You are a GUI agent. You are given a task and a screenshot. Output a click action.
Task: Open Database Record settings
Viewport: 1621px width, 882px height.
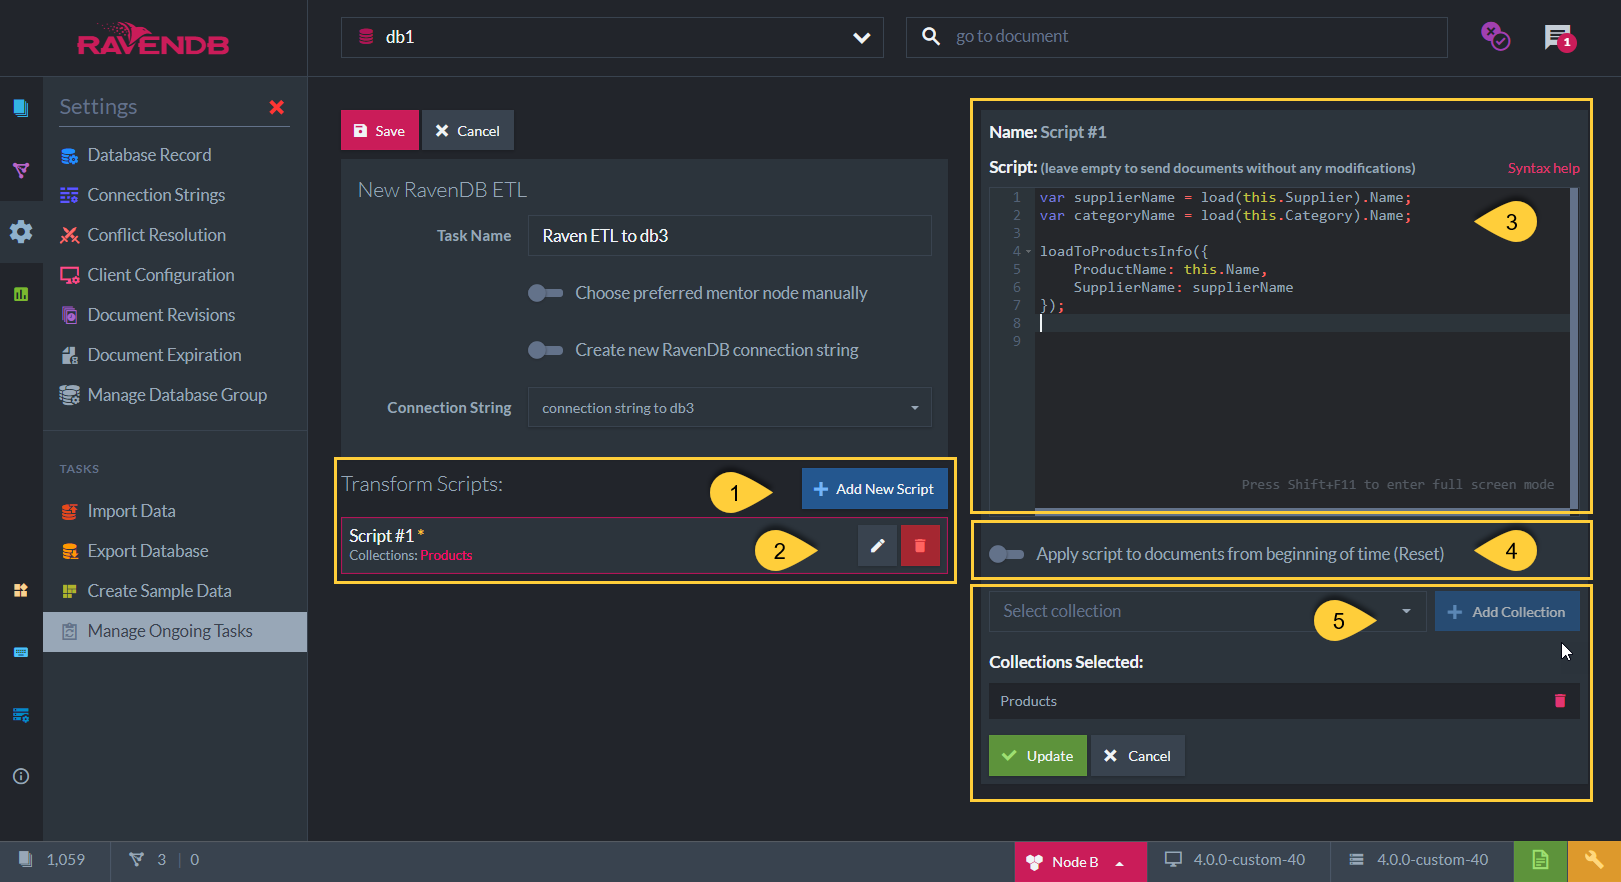pos(149,155)
